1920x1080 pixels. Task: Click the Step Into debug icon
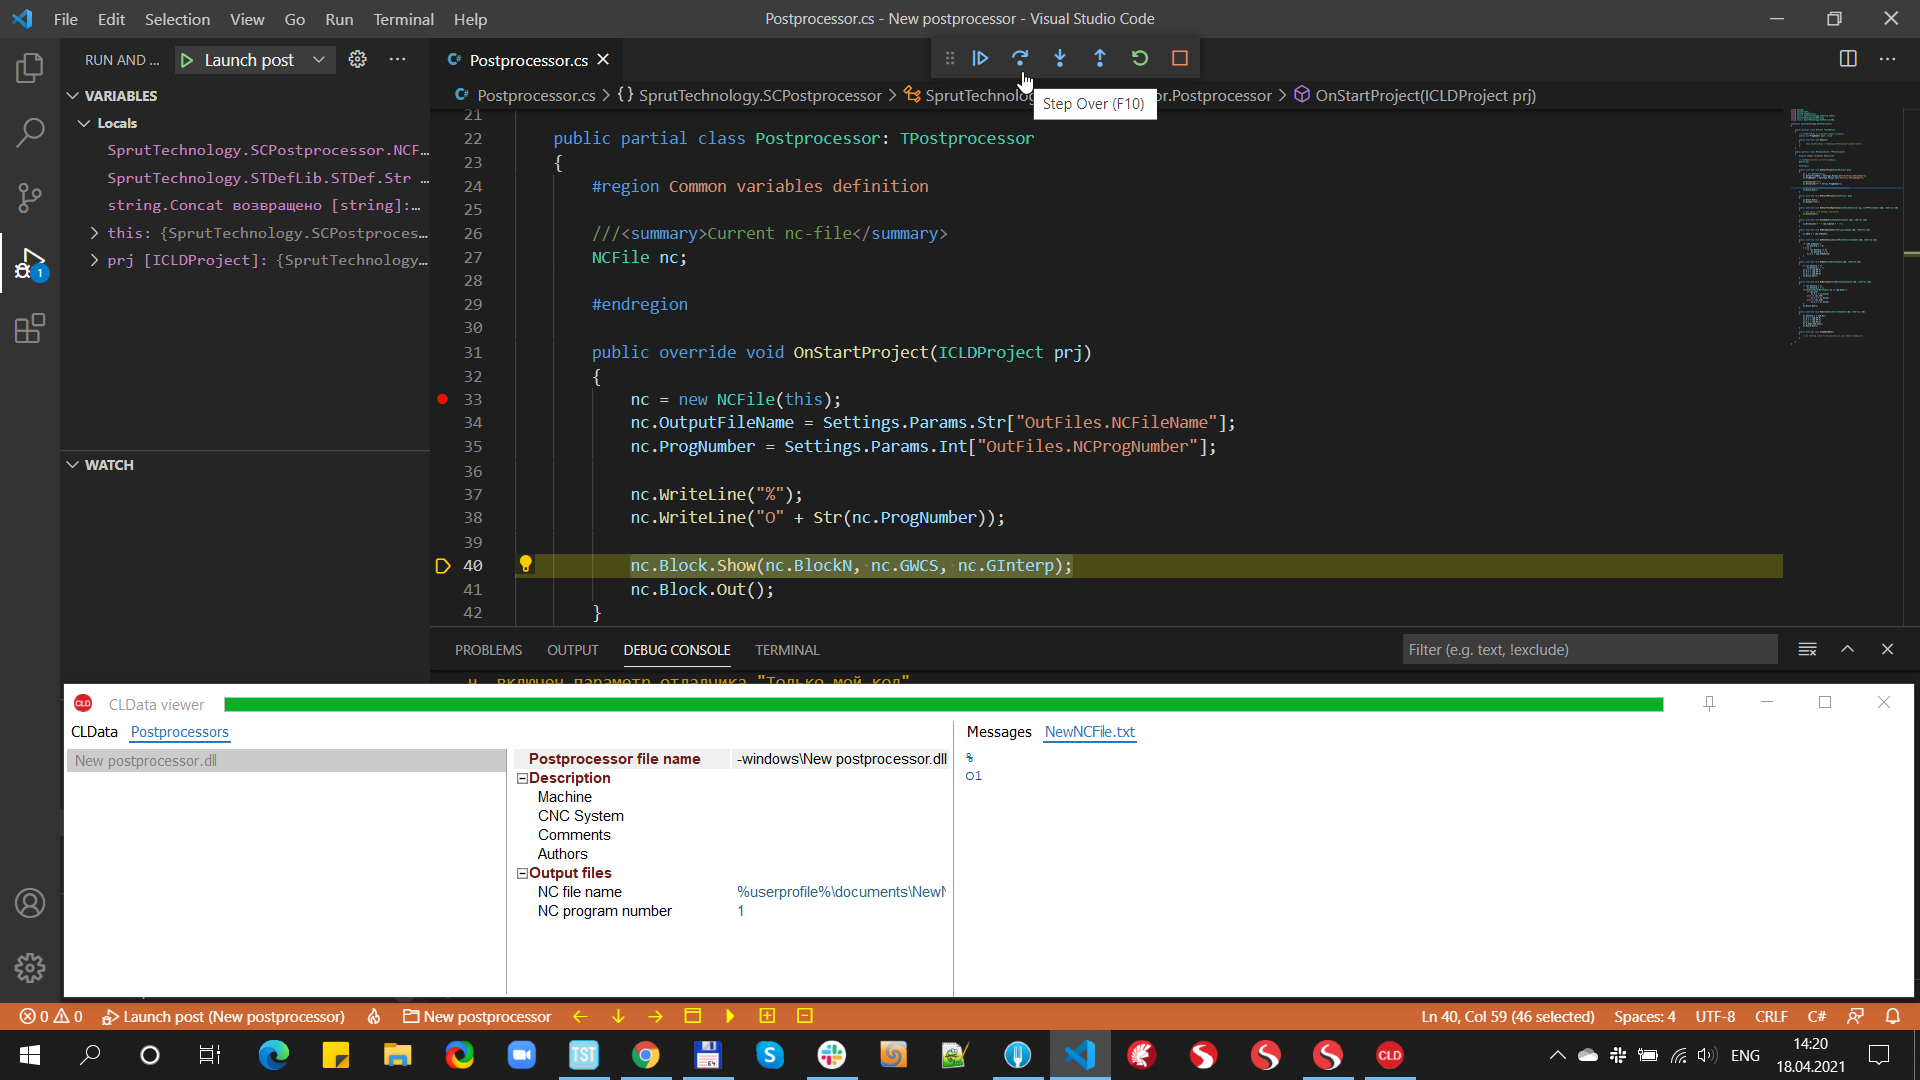(1060, 58)
